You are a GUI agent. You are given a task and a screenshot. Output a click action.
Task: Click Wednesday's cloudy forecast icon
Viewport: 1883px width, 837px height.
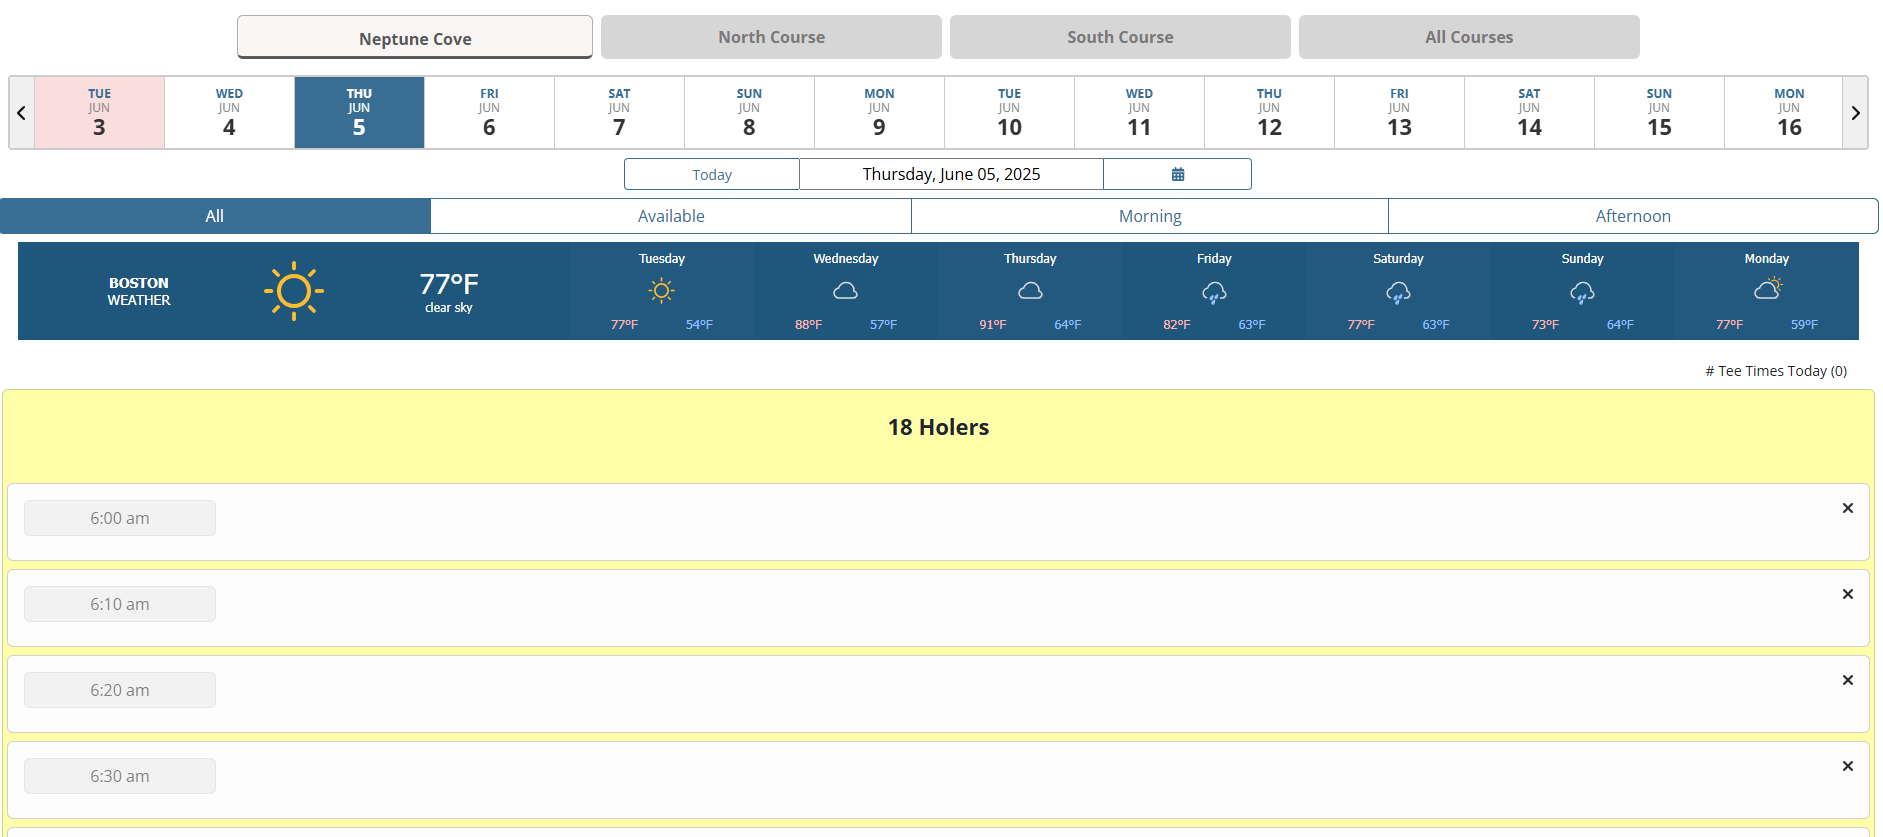(x=846, y=291)
